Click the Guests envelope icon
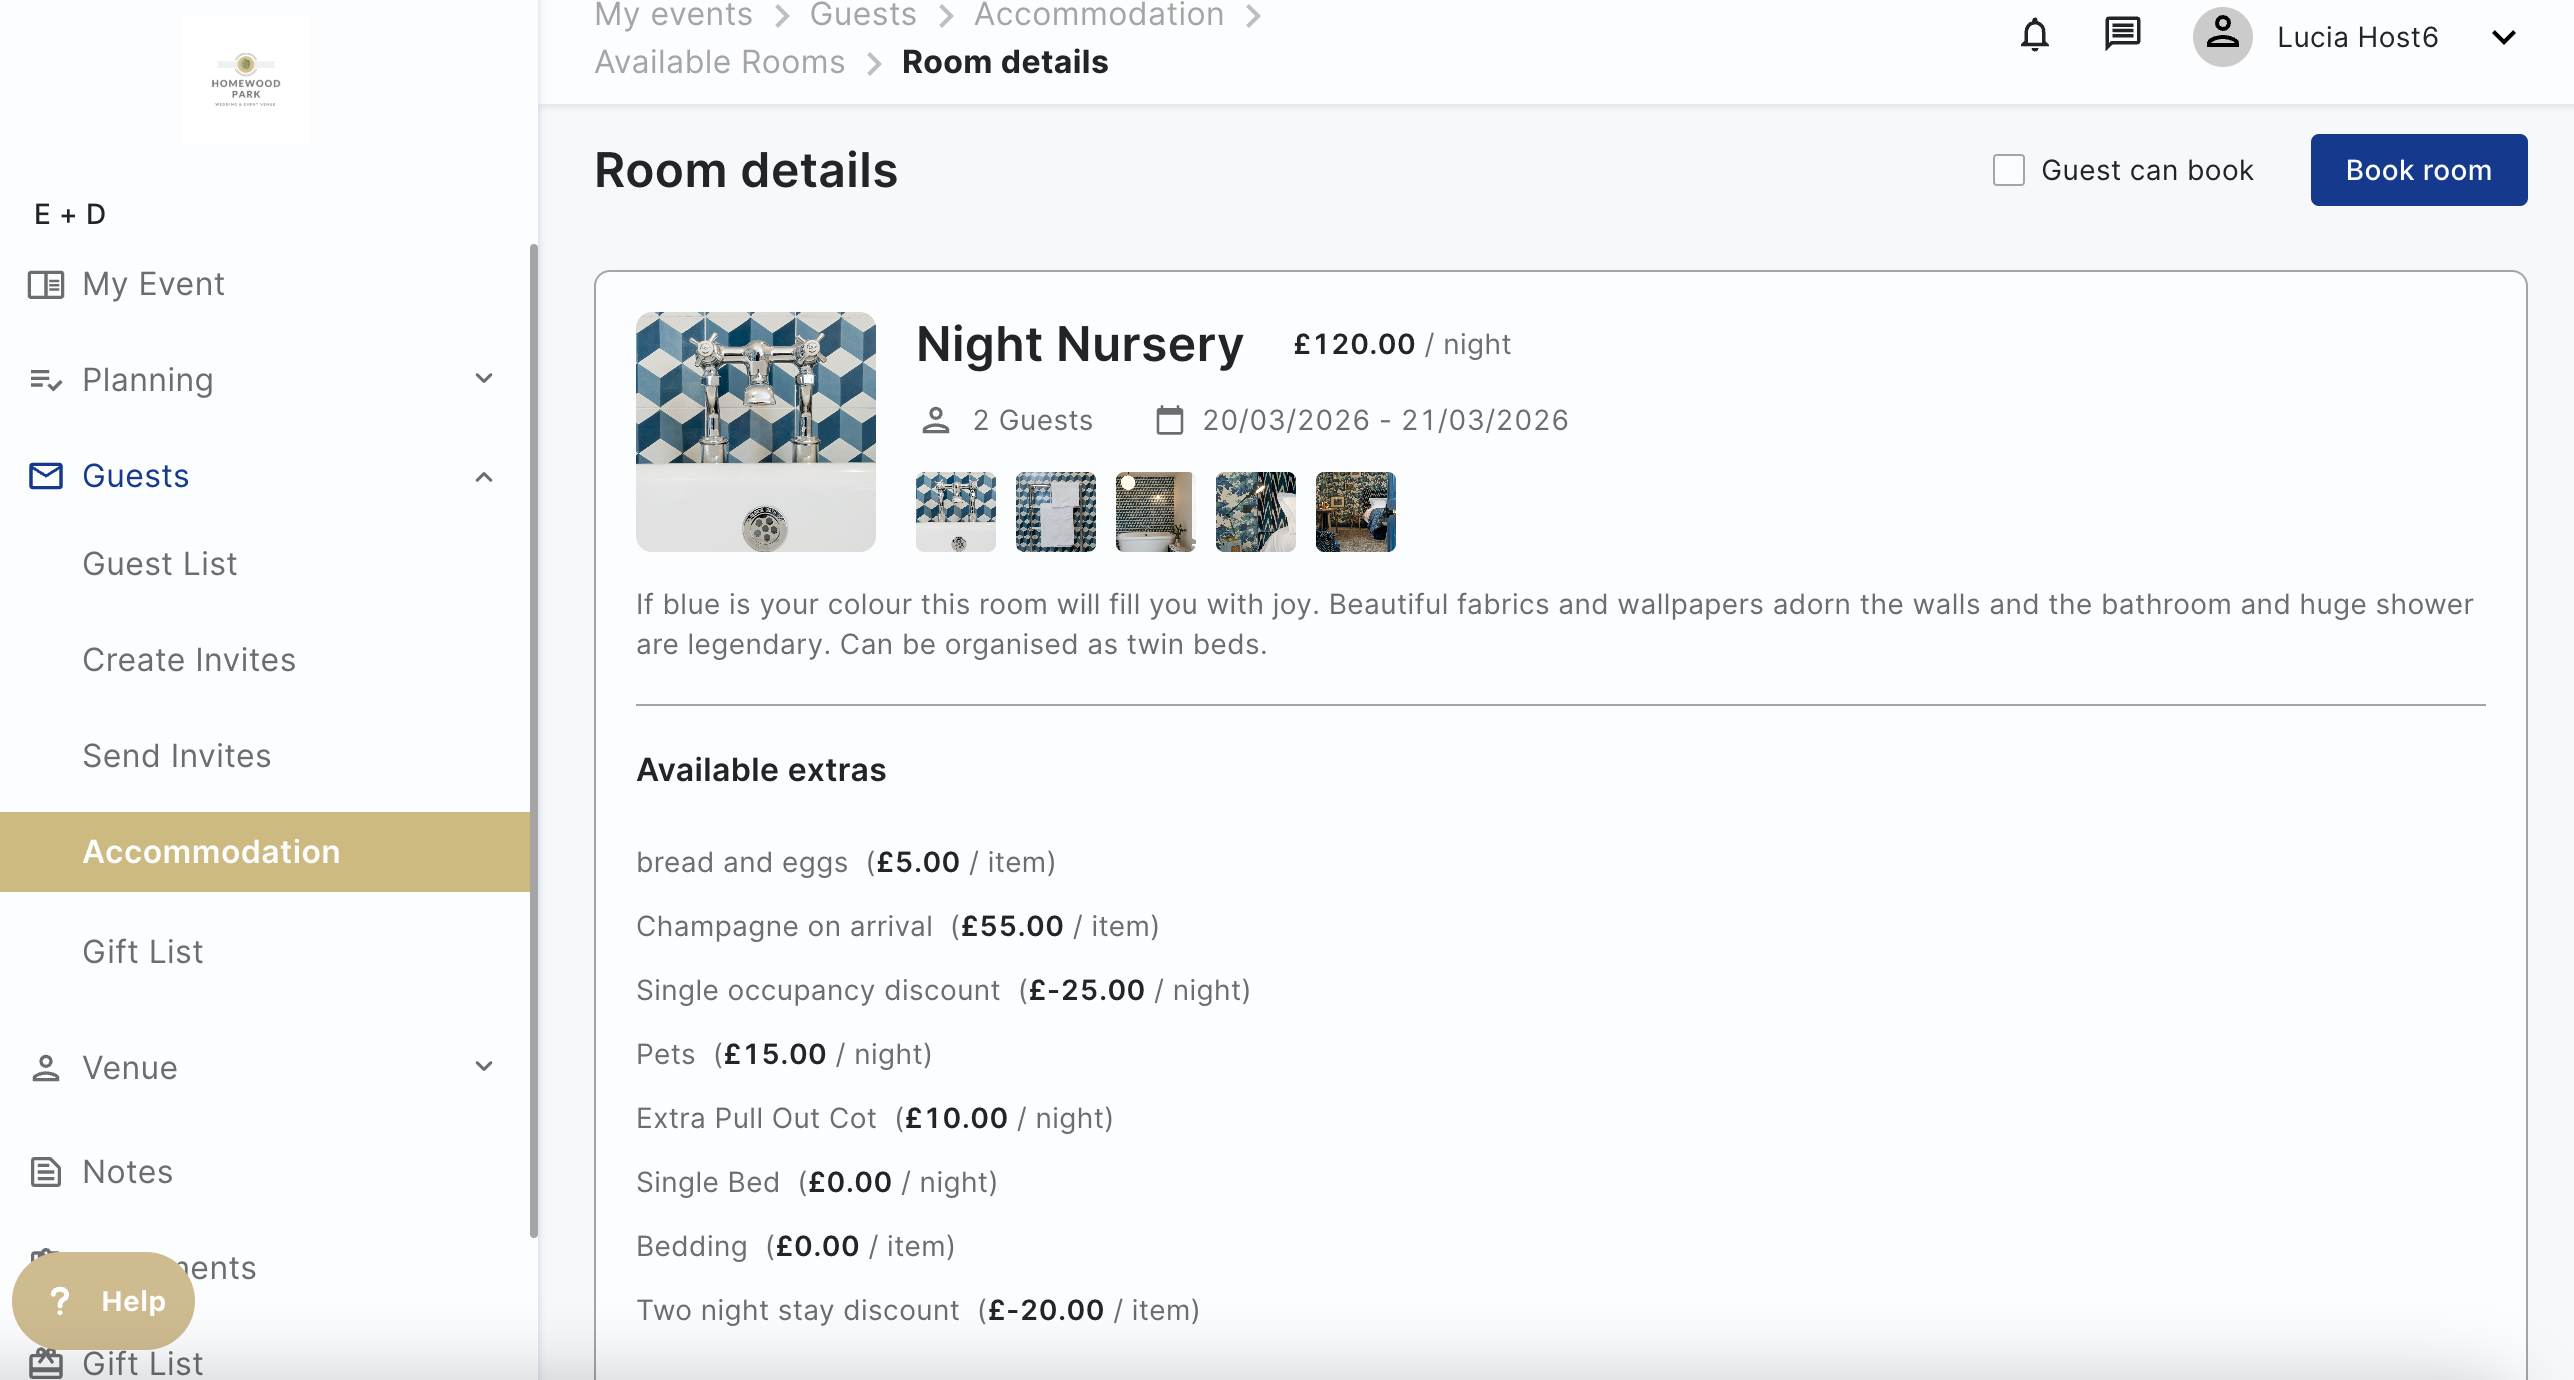This screenshot has height=1380, width=2574. coord(46,476)
